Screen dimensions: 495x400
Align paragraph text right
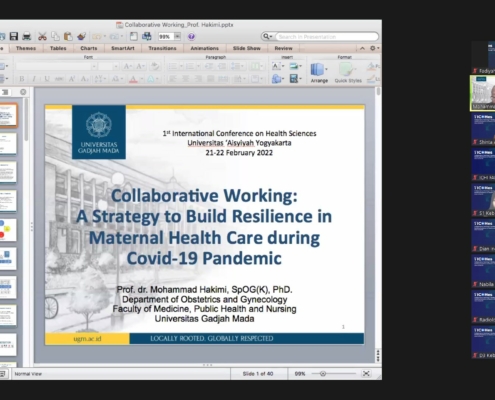(198, 79)
